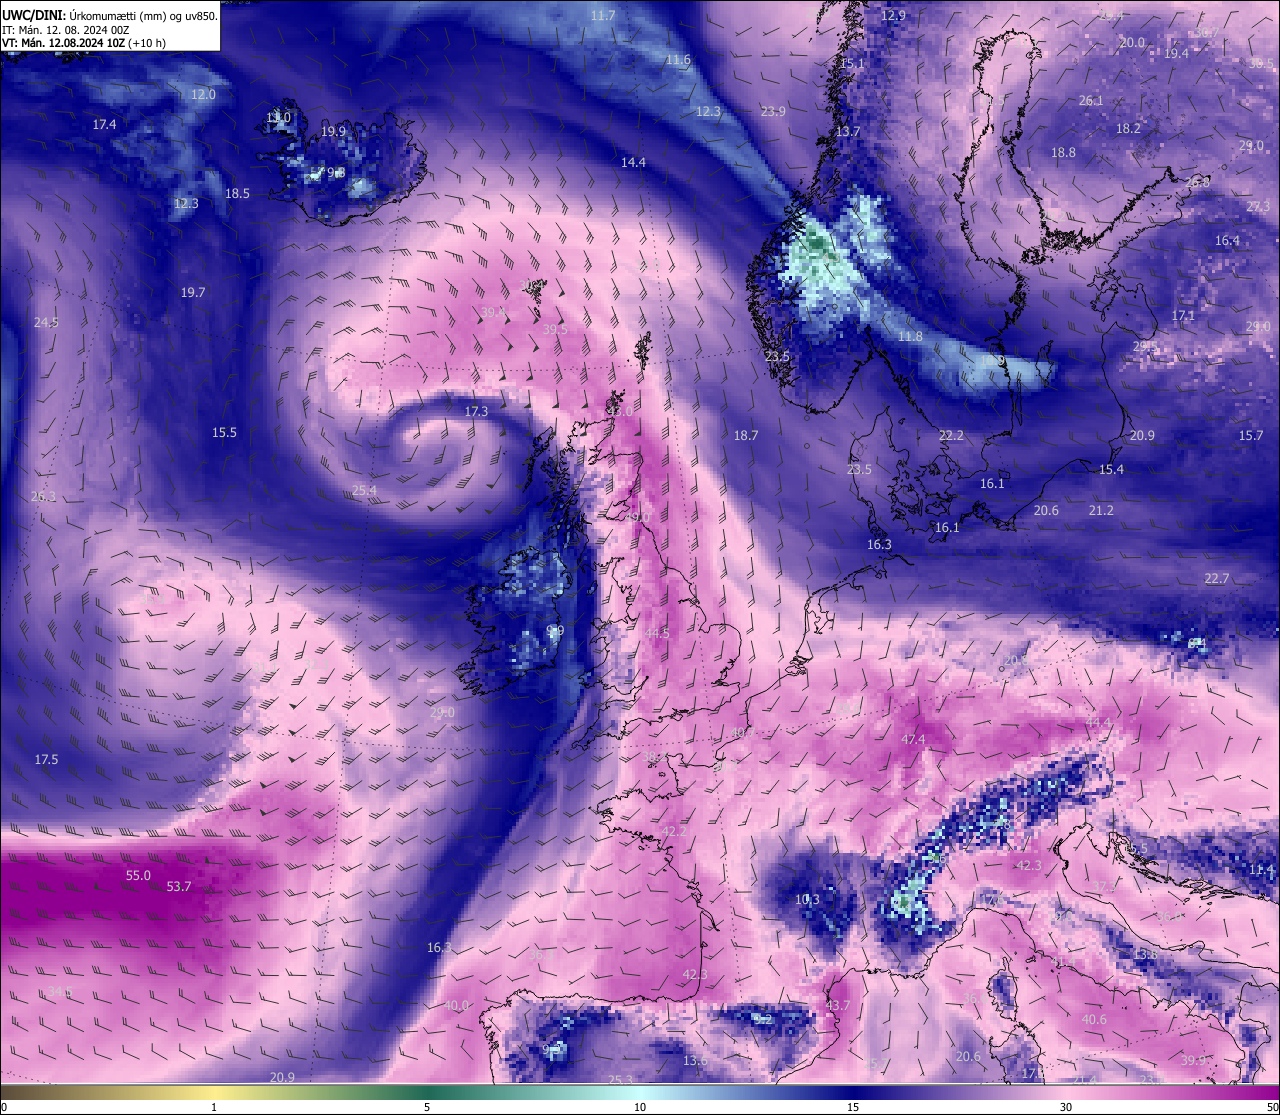Screen dimensions: 1280x1115
Task: Click the 22.7 value label
Action: pos(1217,578)
